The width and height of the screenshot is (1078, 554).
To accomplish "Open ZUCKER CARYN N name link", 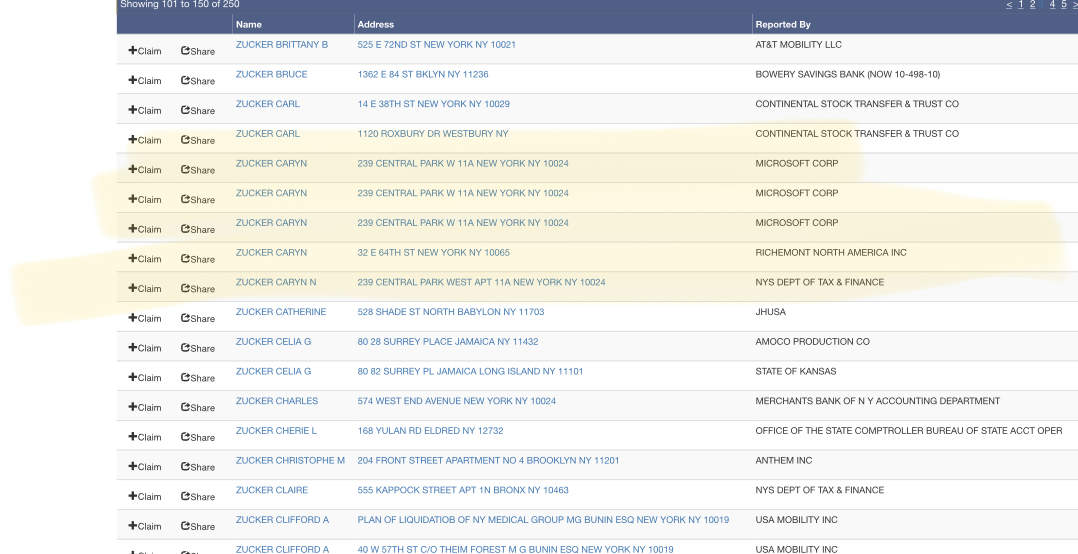I will pyautogui.click(x=276, y=282).
